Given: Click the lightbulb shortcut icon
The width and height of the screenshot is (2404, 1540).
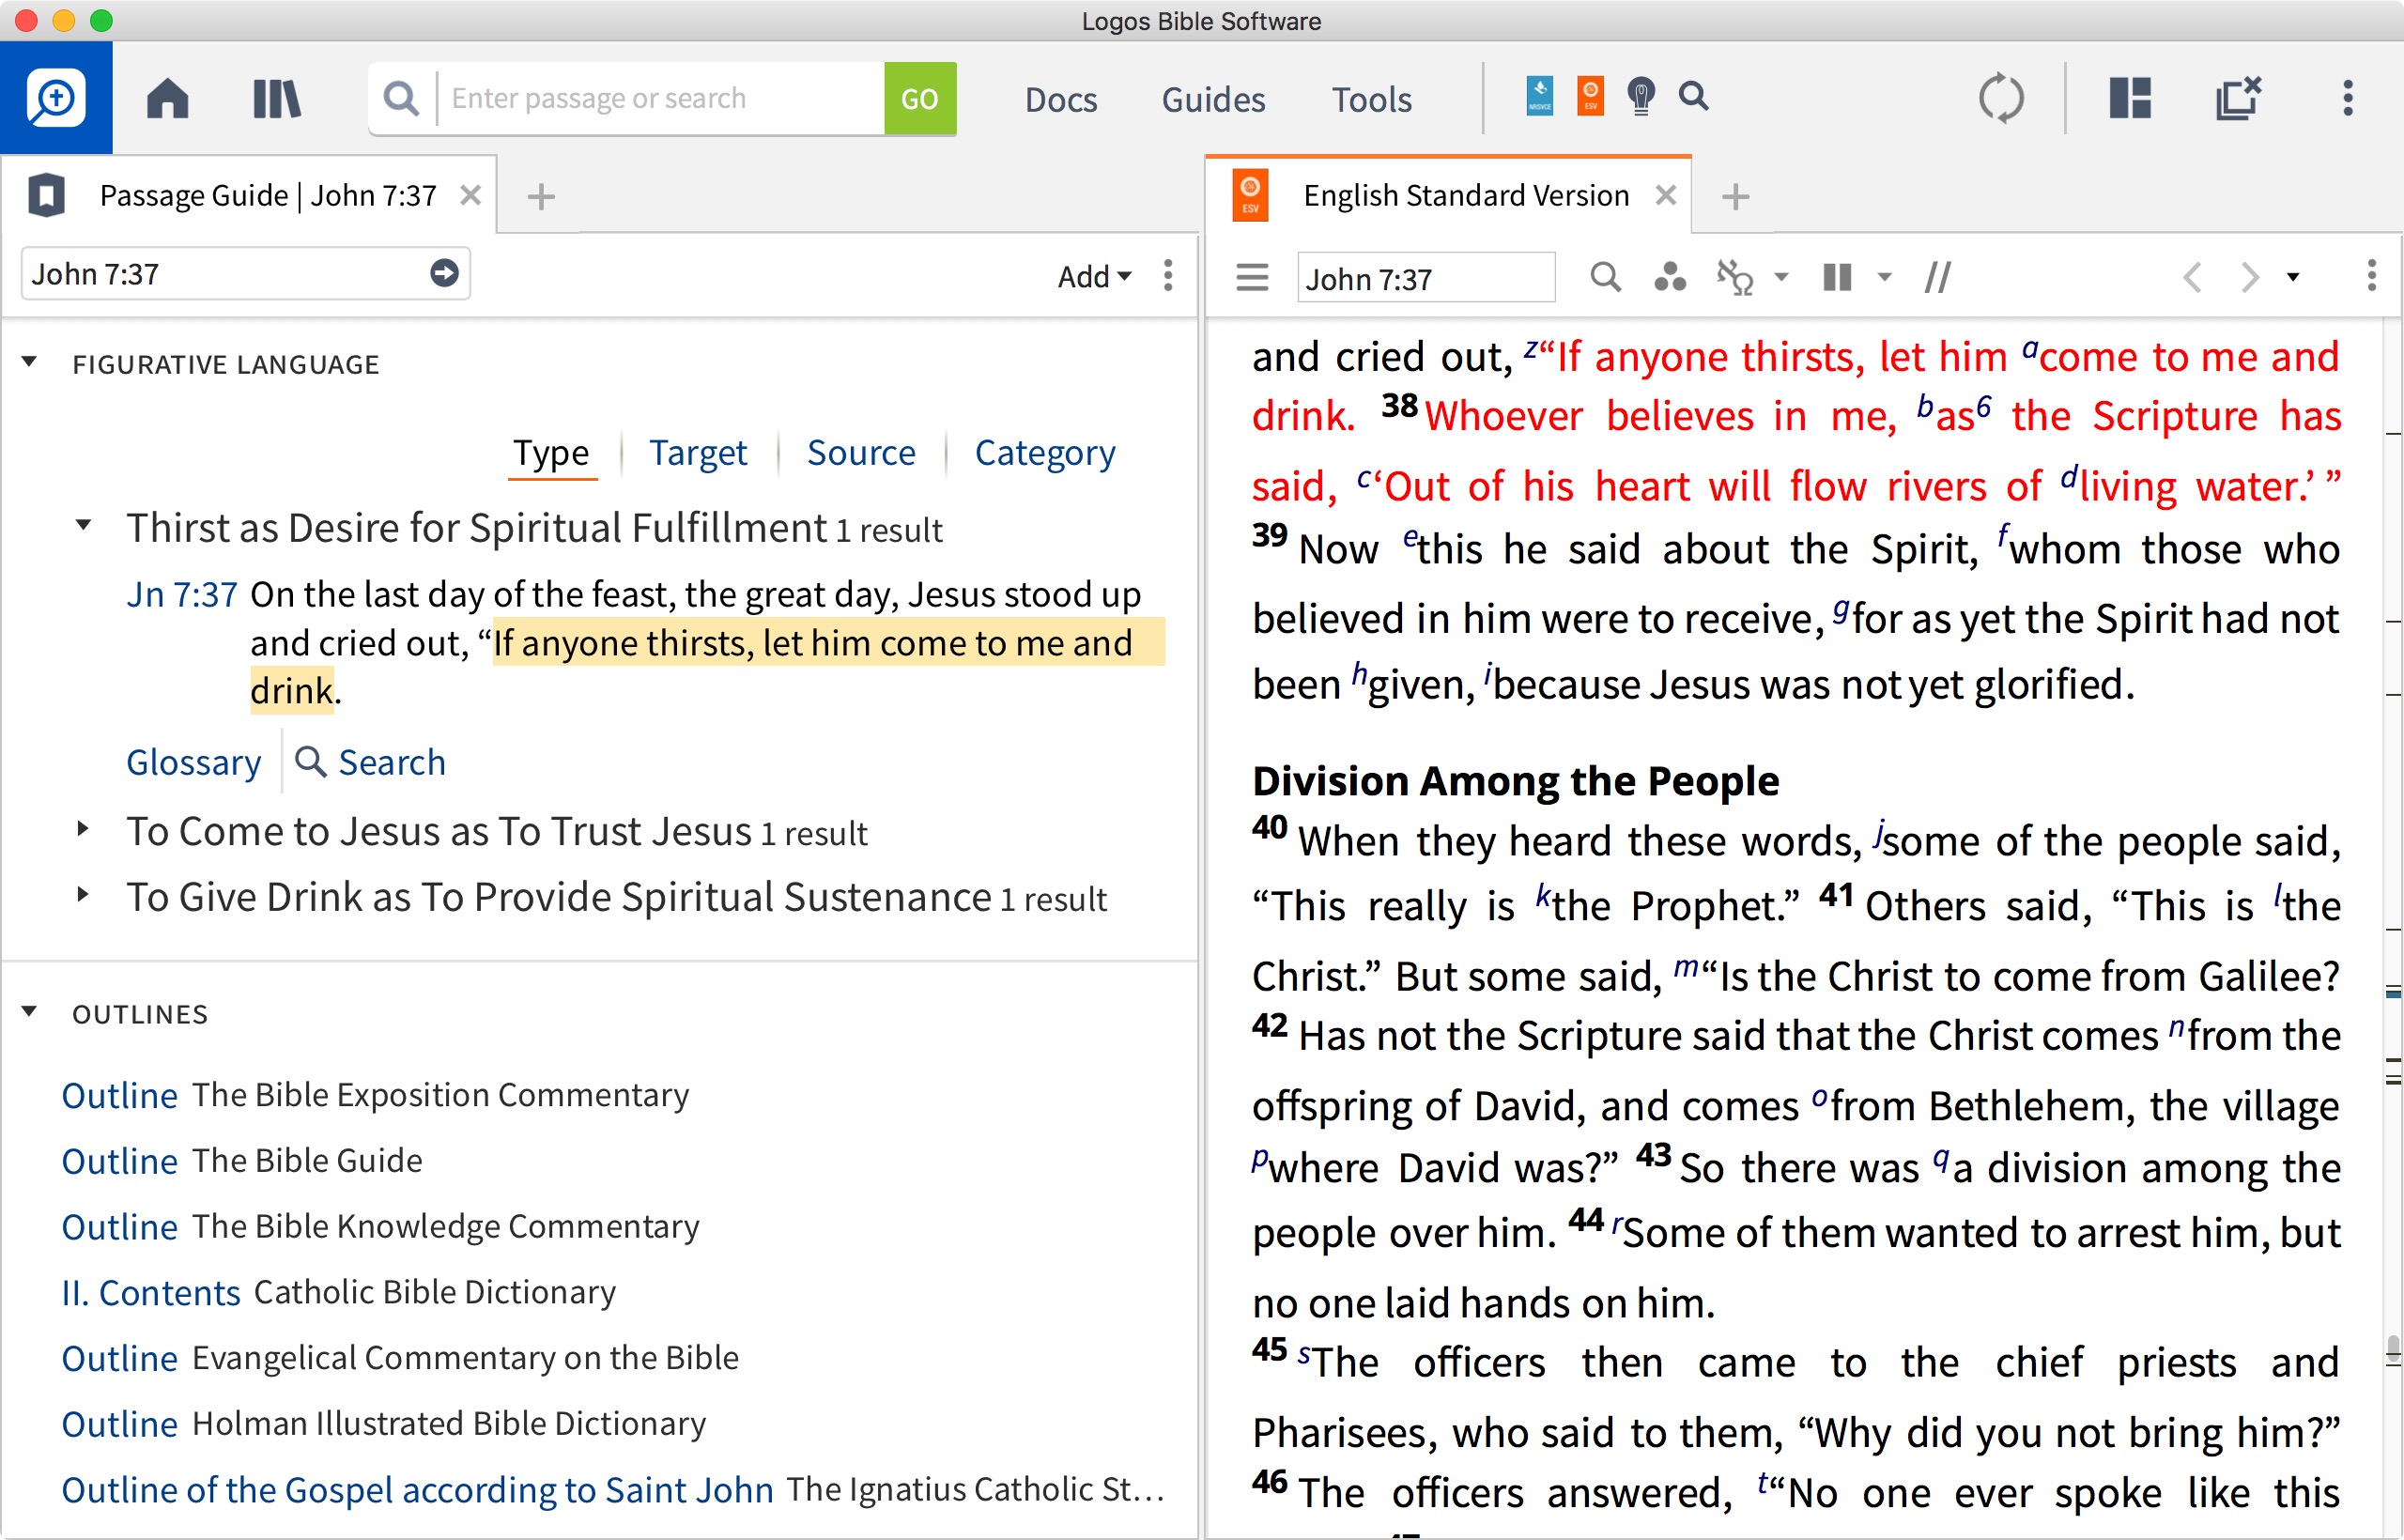Looking at the screenshot, I should [1641, 96].
